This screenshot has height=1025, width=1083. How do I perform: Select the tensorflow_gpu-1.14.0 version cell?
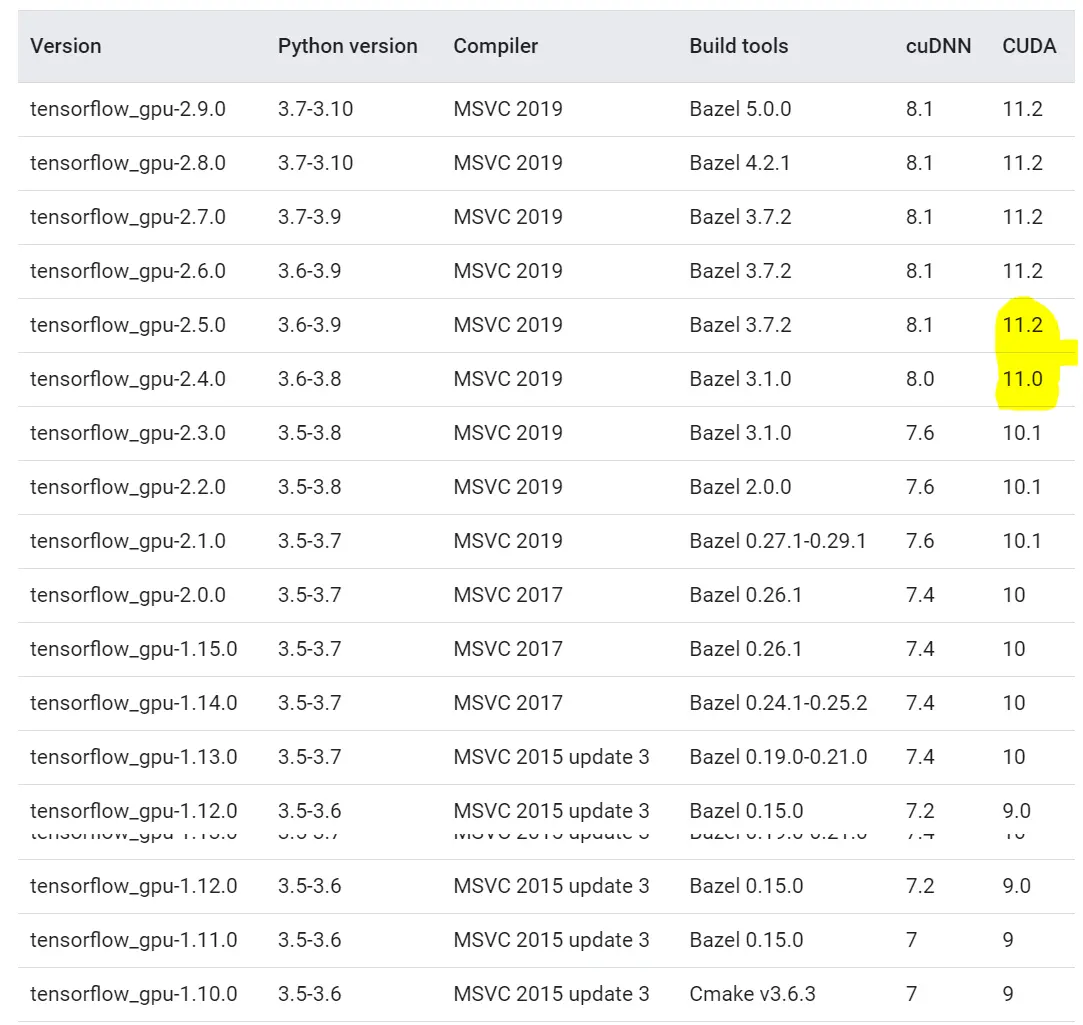133,702
